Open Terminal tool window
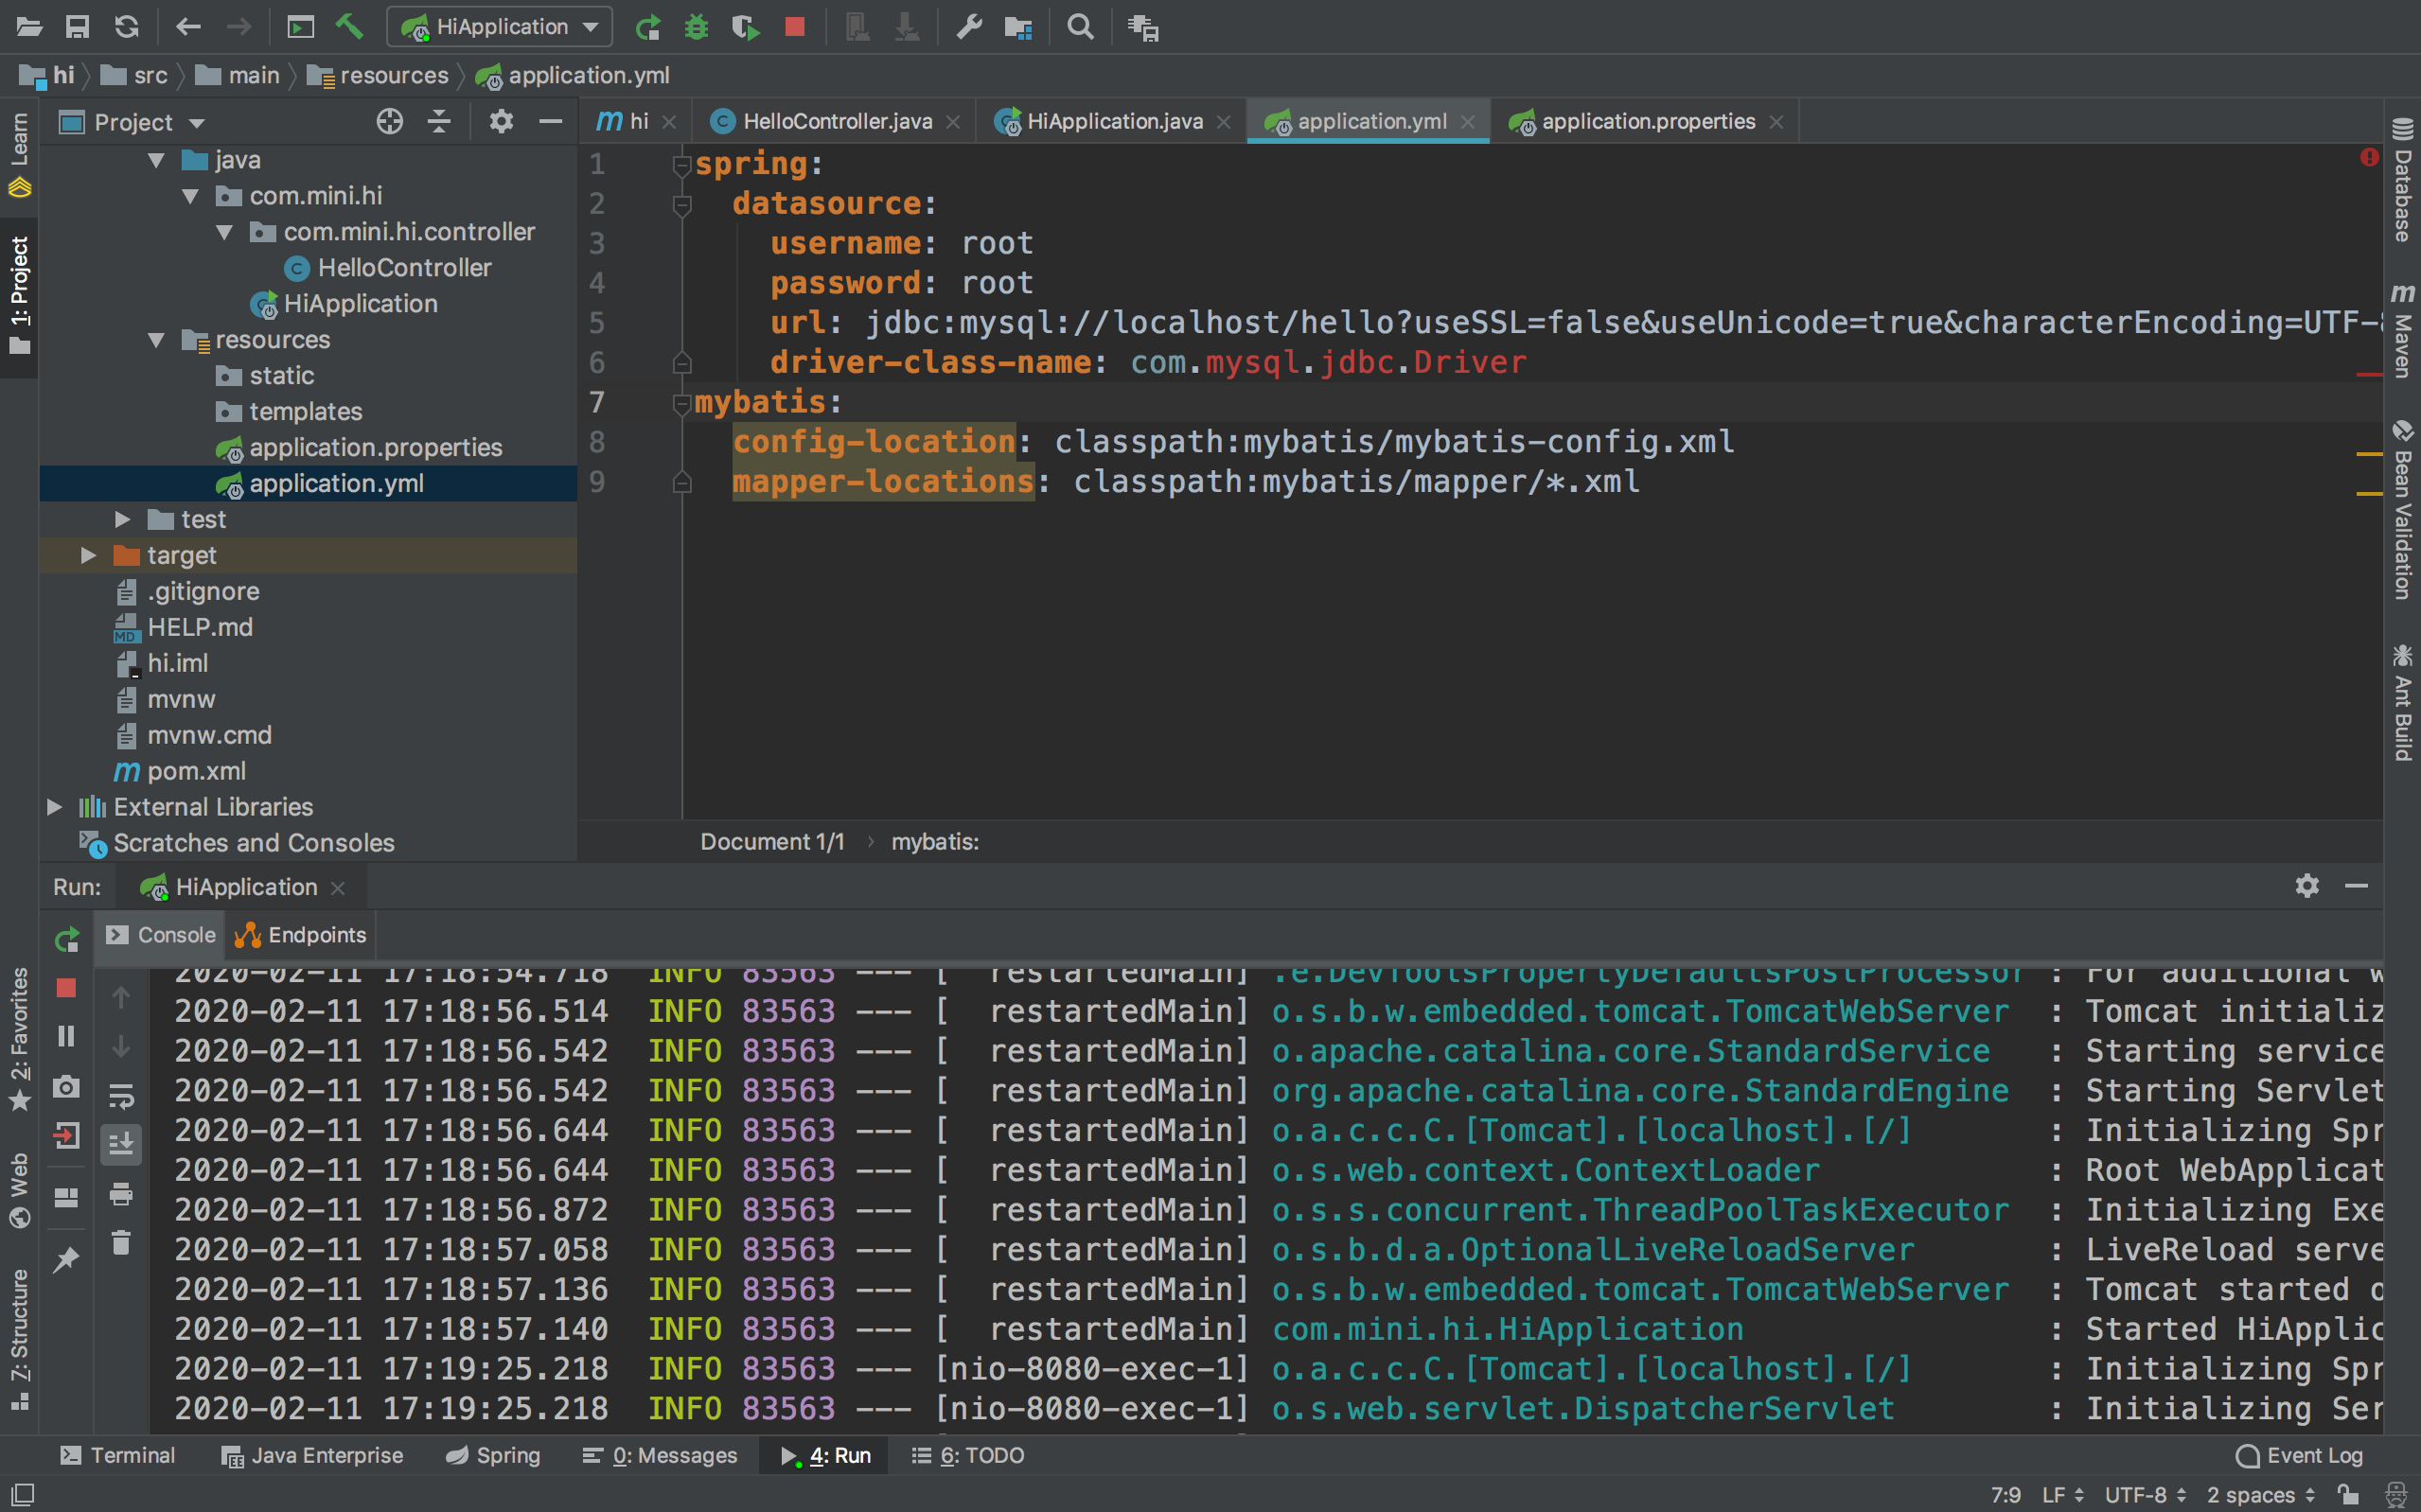 (118, 1455)
